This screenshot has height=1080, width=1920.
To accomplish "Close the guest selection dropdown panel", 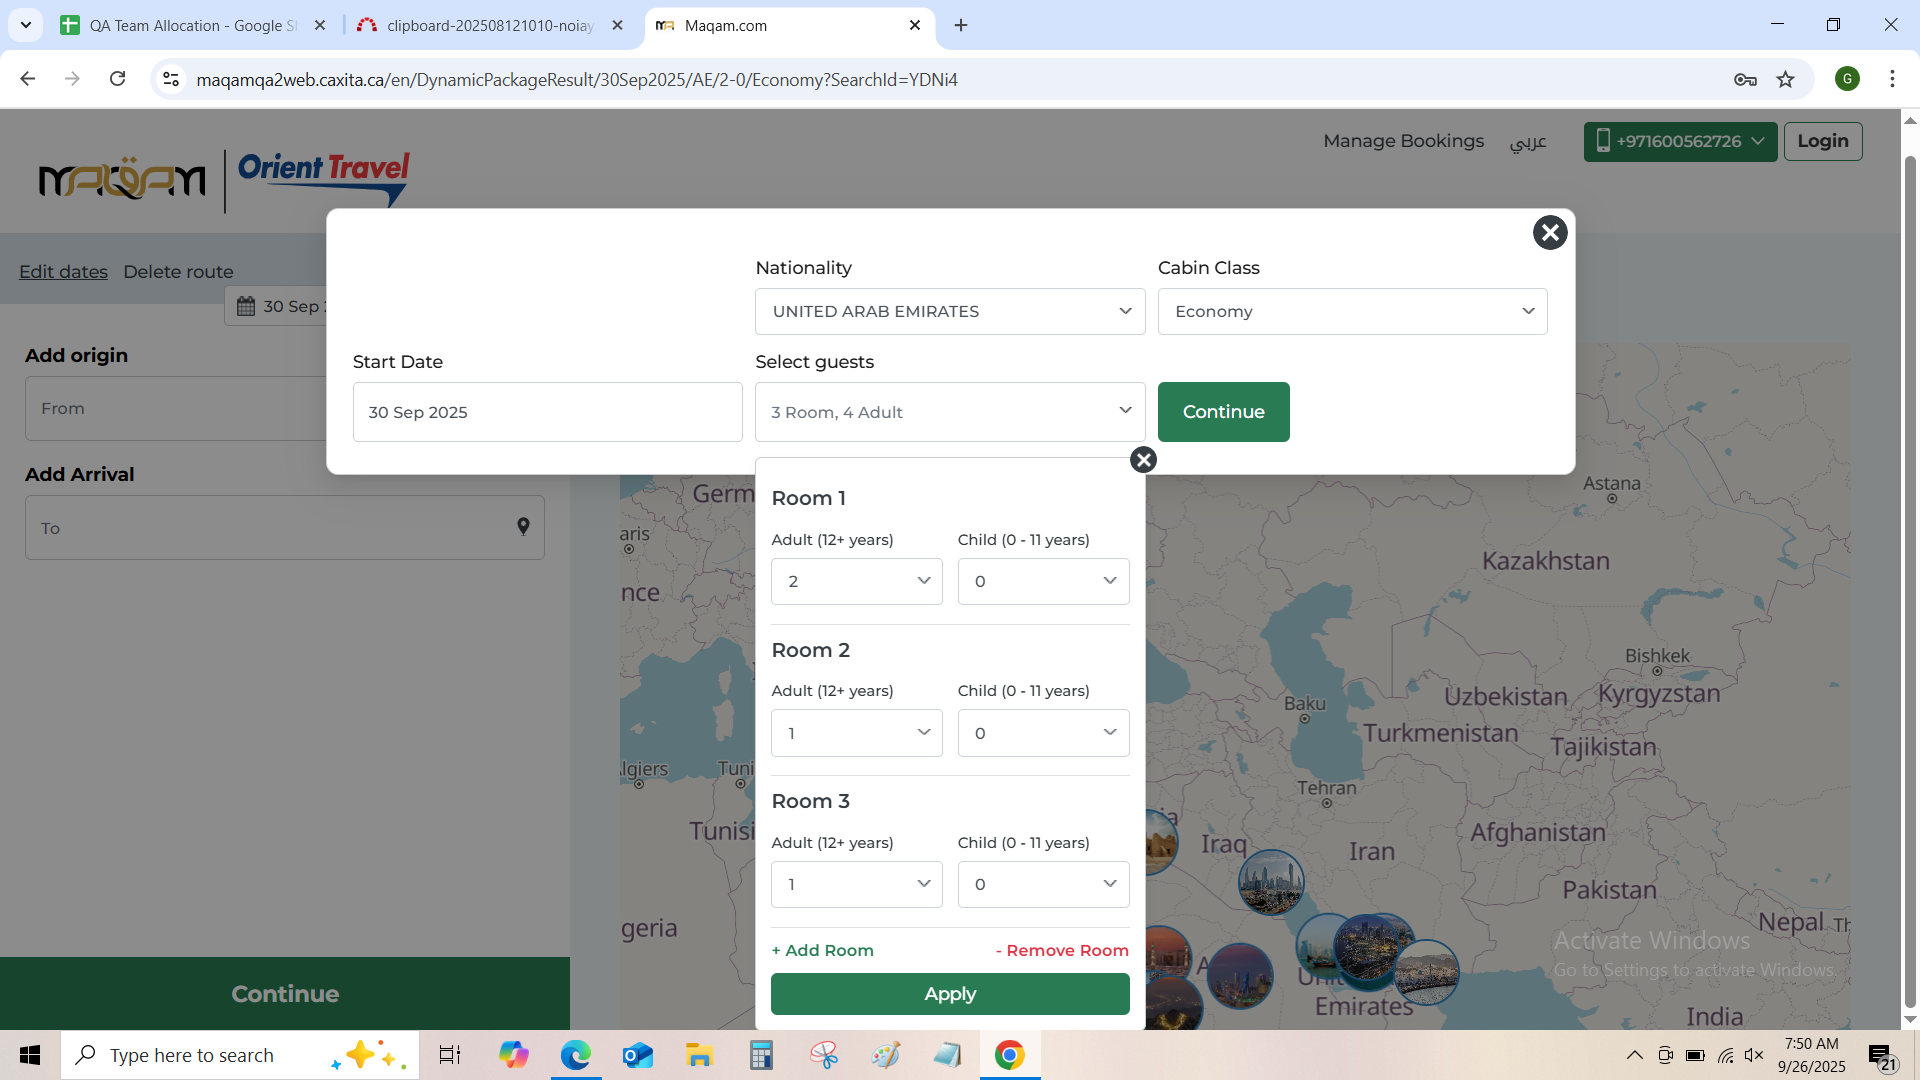I will (x=1143, y=460).
